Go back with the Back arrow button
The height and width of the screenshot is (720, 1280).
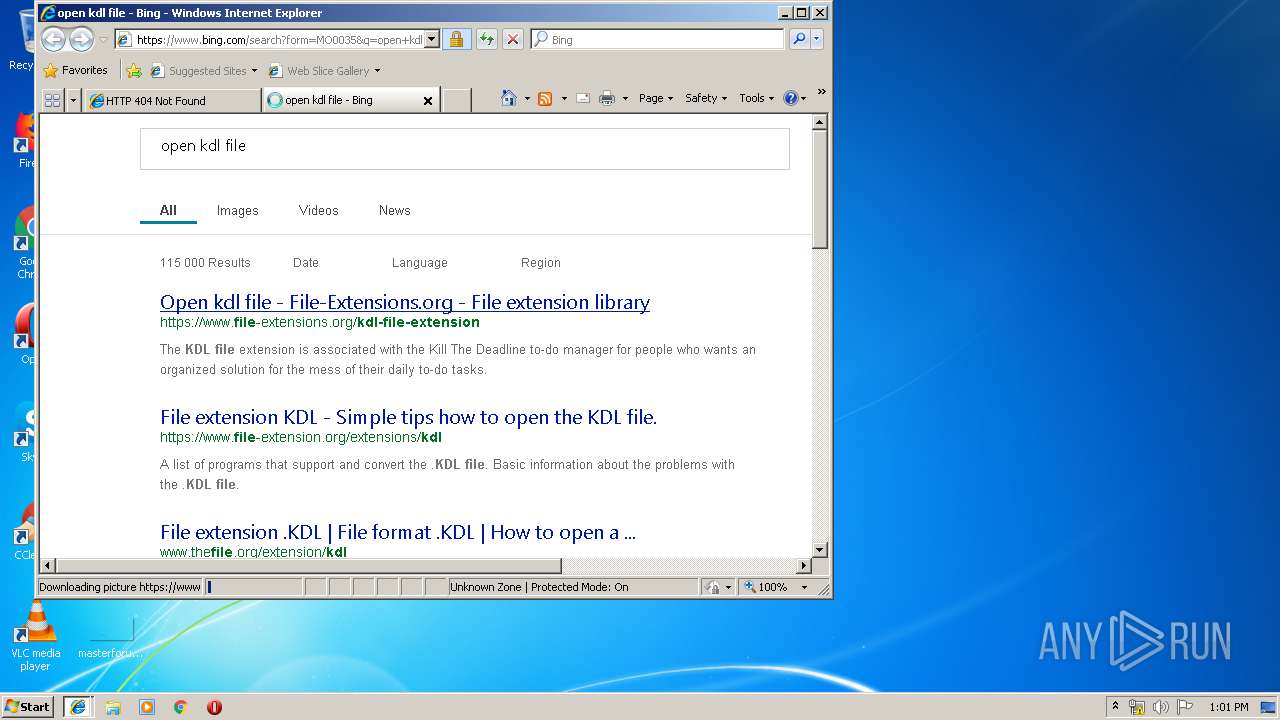pos(53,39)
